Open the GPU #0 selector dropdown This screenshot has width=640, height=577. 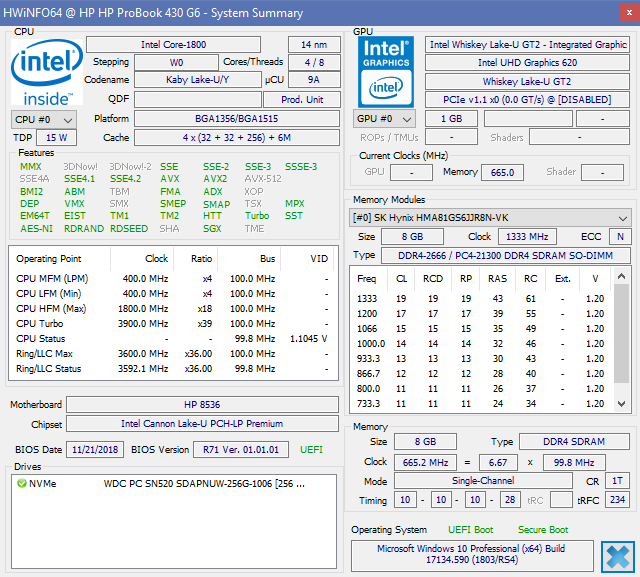coord(384,119)
